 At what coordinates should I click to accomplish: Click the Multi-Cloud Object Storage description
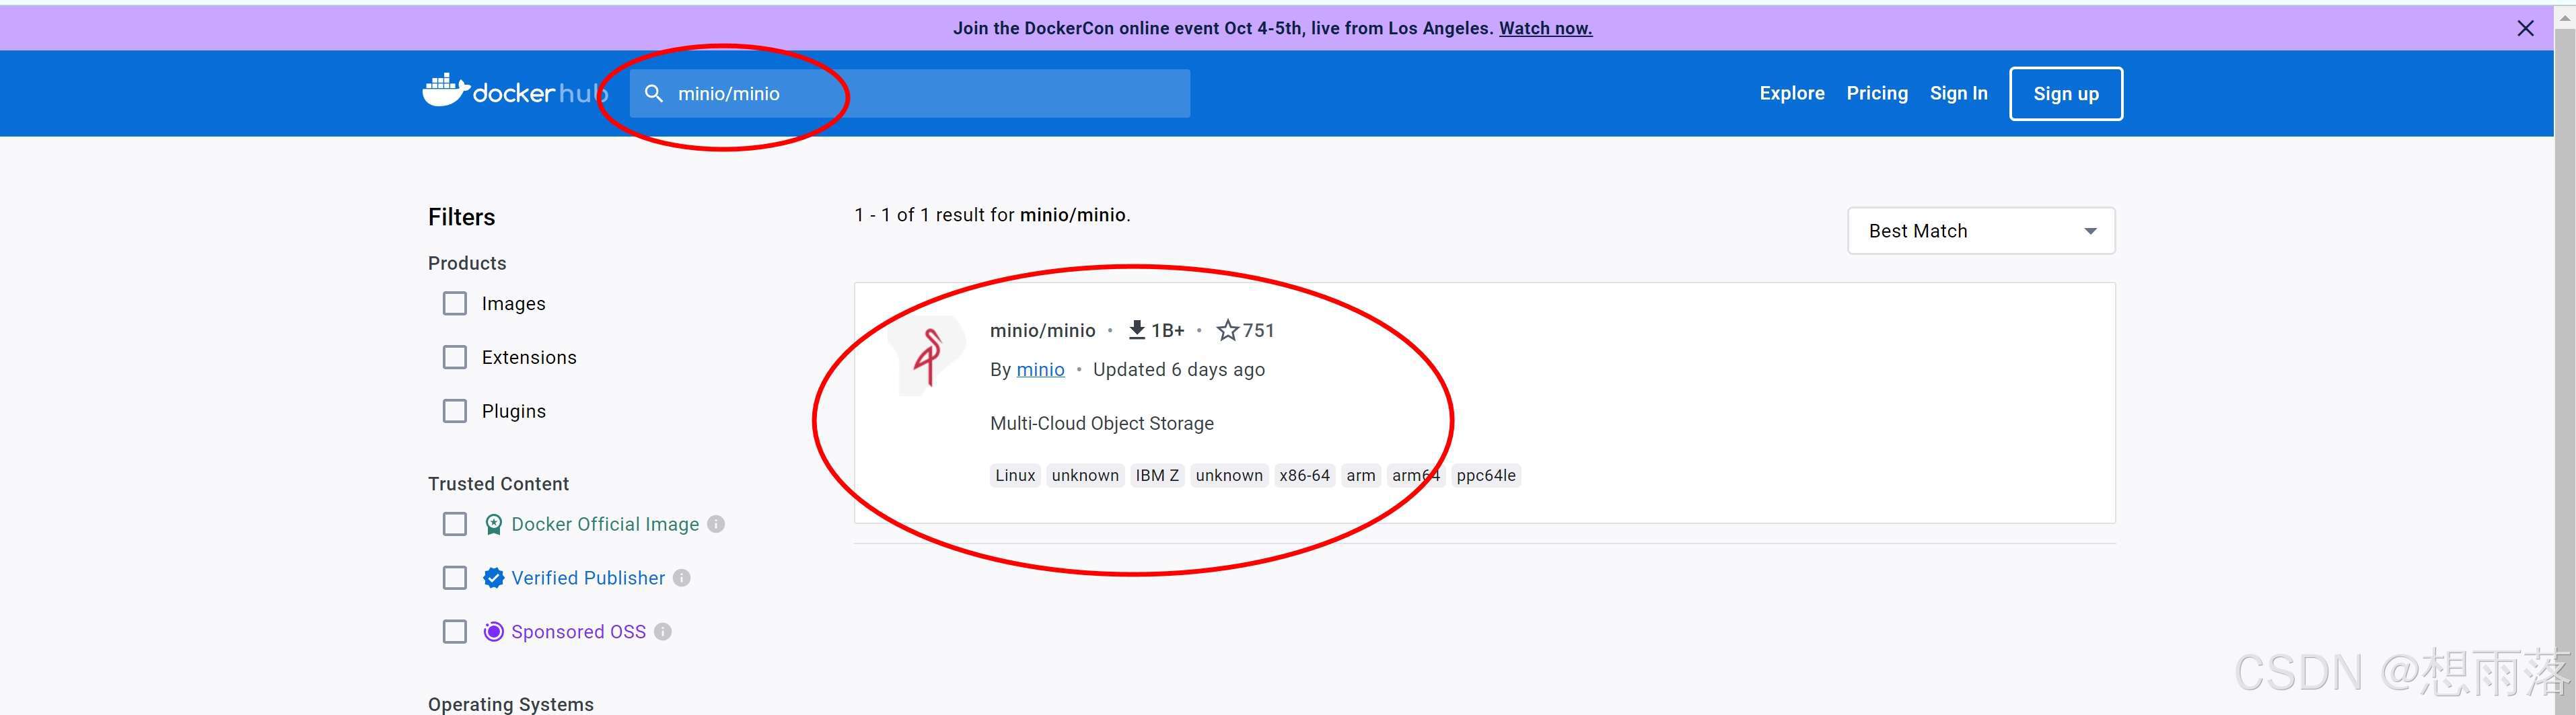click(x=1102, y=423)
